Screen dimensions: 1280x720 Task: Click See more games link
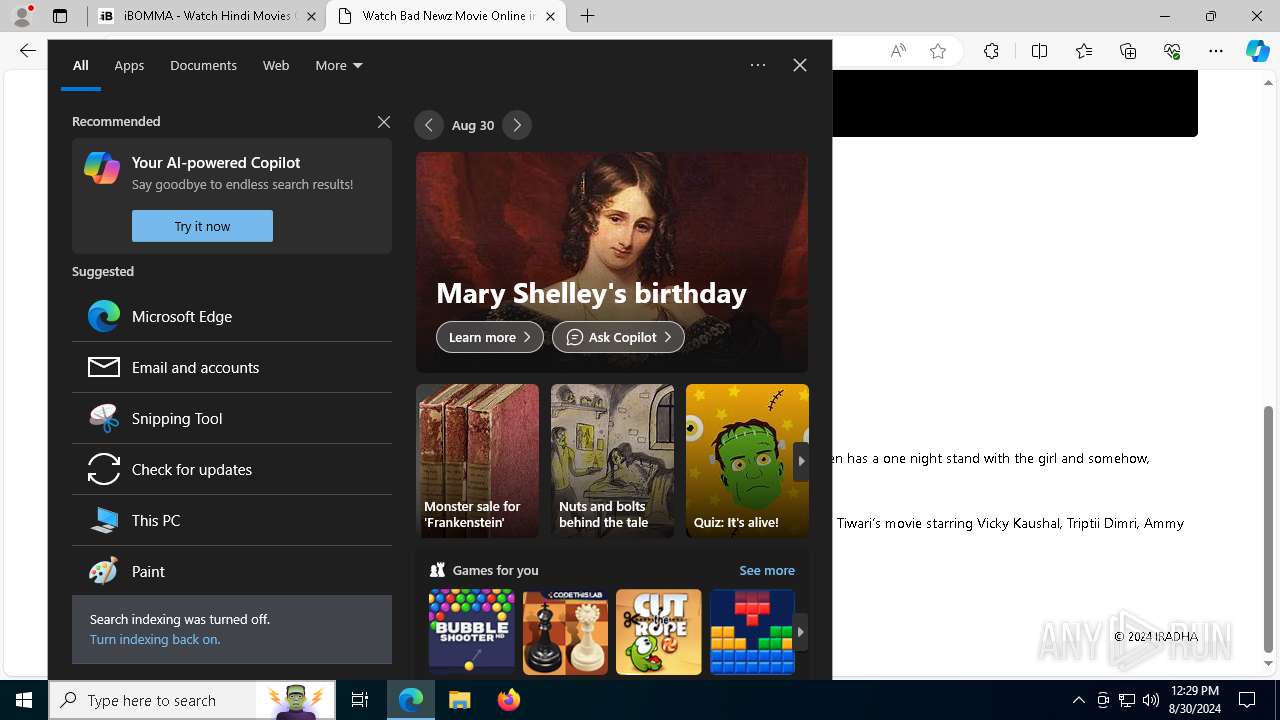[x=767, y=570]
